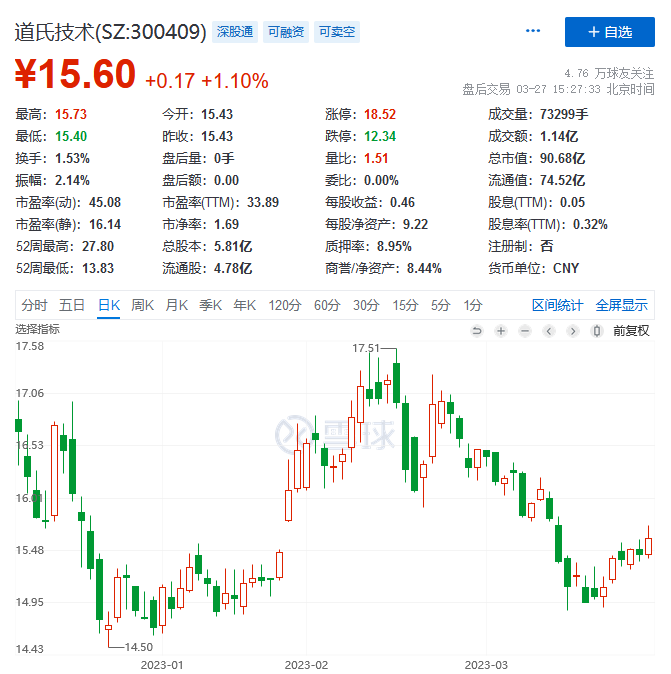Click the 14.50 low marker on chart

point(138,647)
